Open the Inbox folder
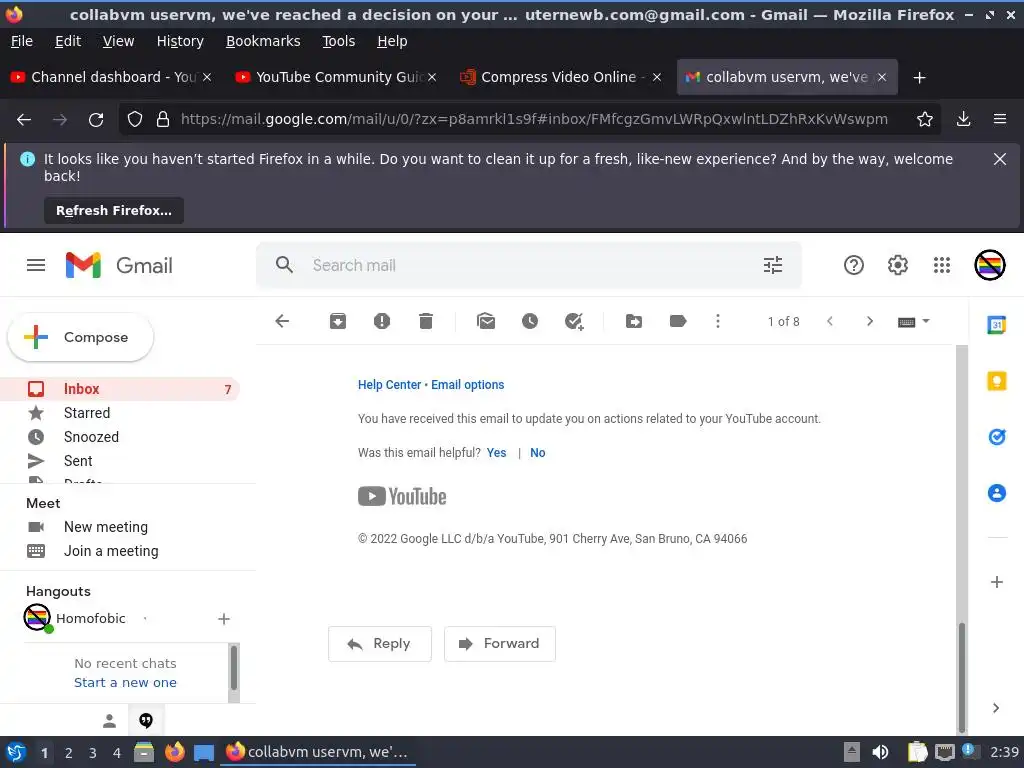This screenshot has height=768, width=1024. coord(121,389)
